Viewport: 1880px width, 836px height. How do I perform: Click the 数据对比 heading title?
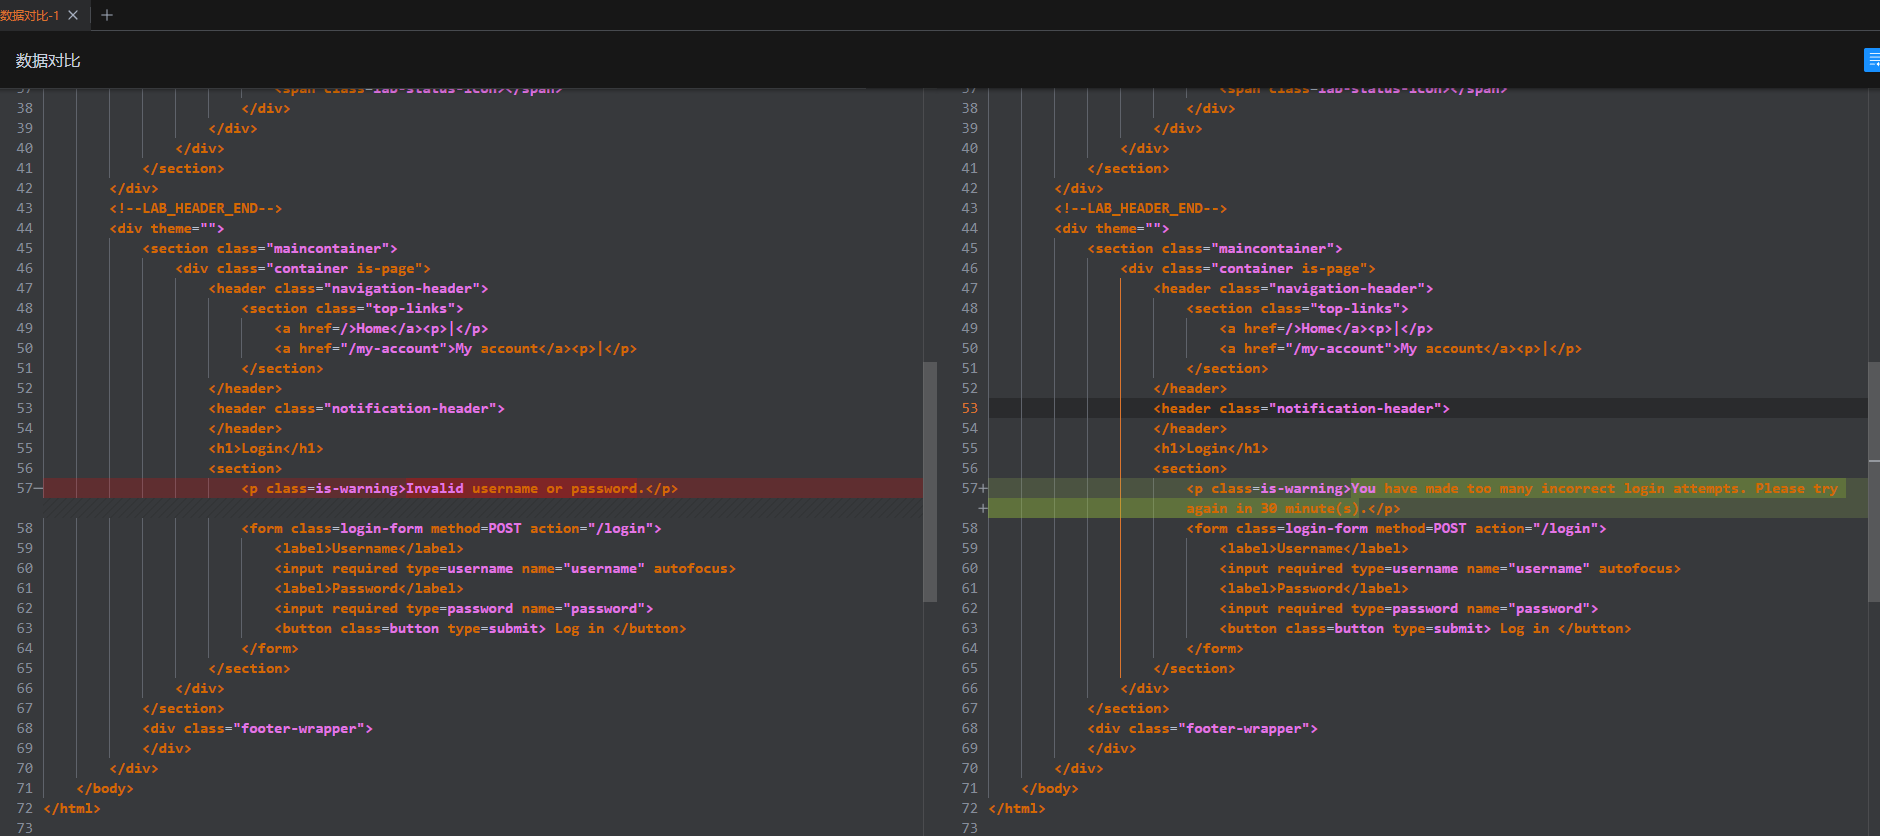(48, 61)
